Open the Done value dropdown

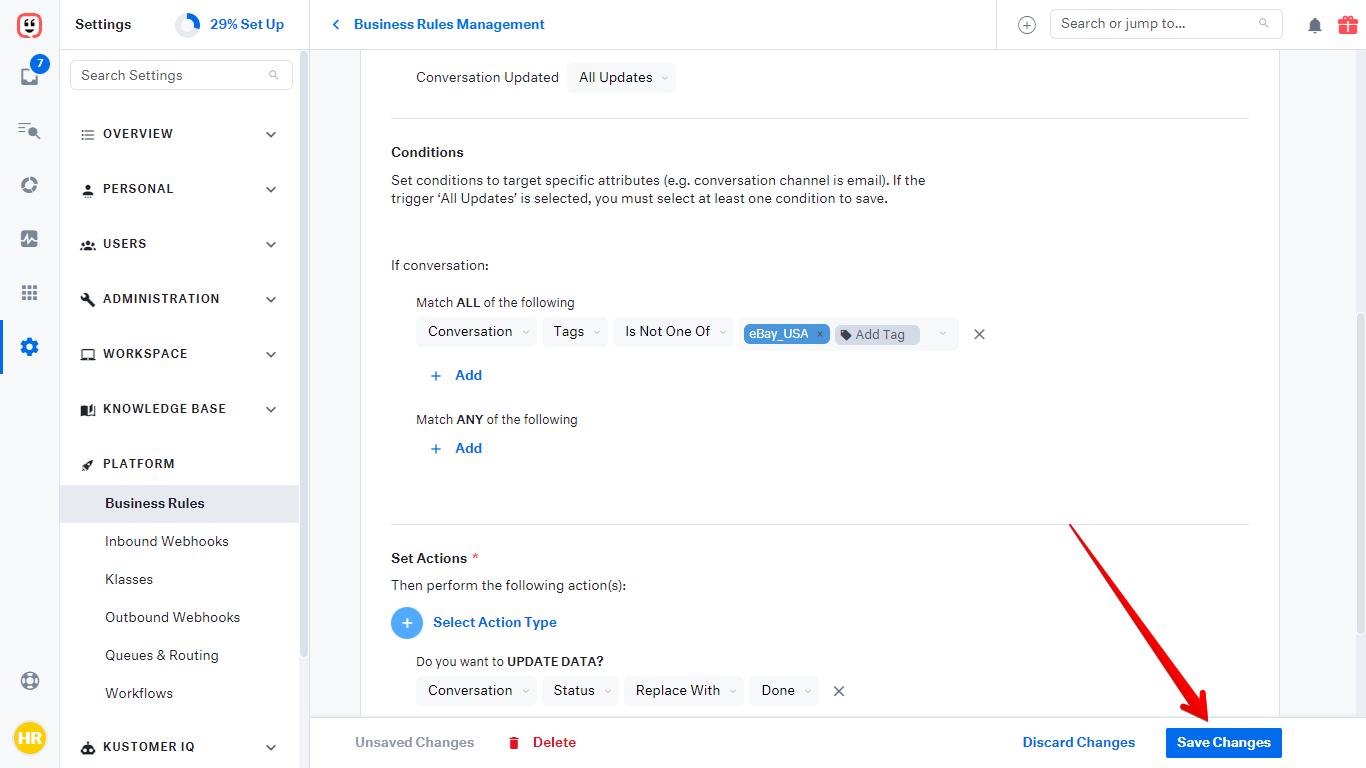[784, 691]
